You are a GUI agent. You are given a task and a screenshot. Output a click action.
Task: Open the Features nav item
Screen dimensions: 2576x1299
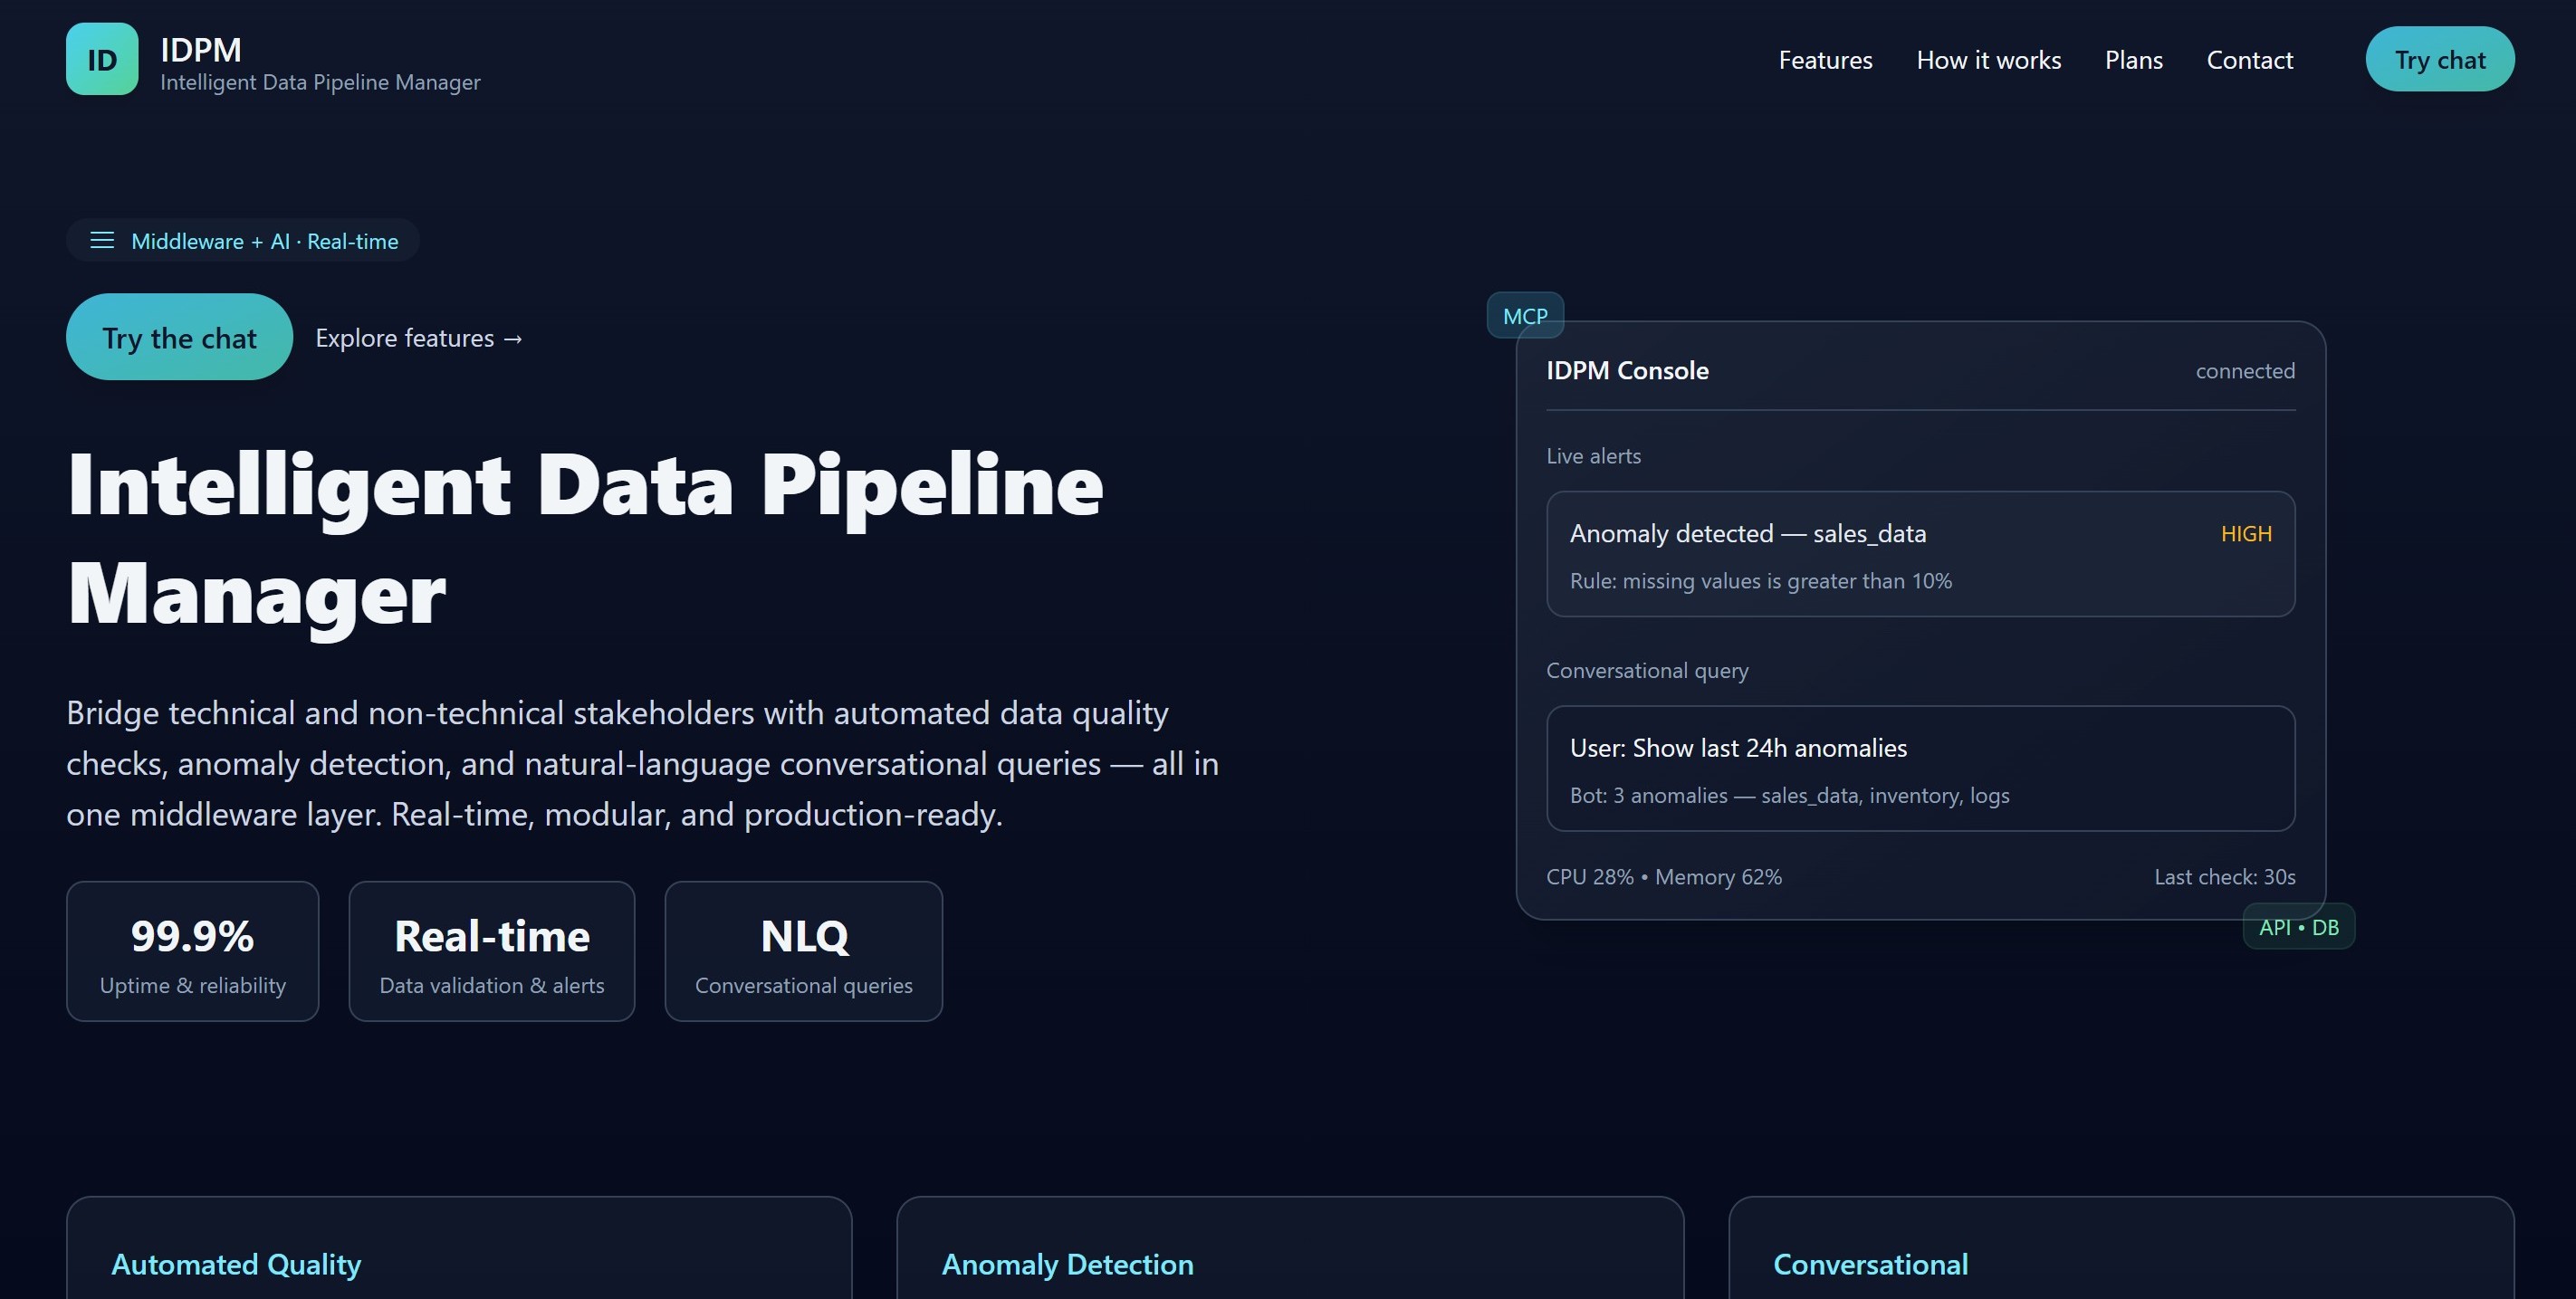[1825, 60]
